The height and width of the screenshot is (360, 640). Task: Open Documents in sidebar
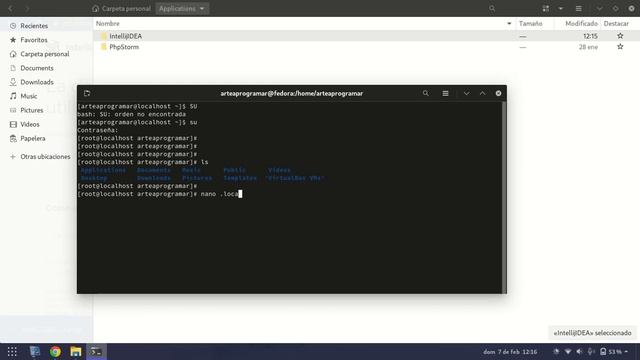tap(37, 68)
